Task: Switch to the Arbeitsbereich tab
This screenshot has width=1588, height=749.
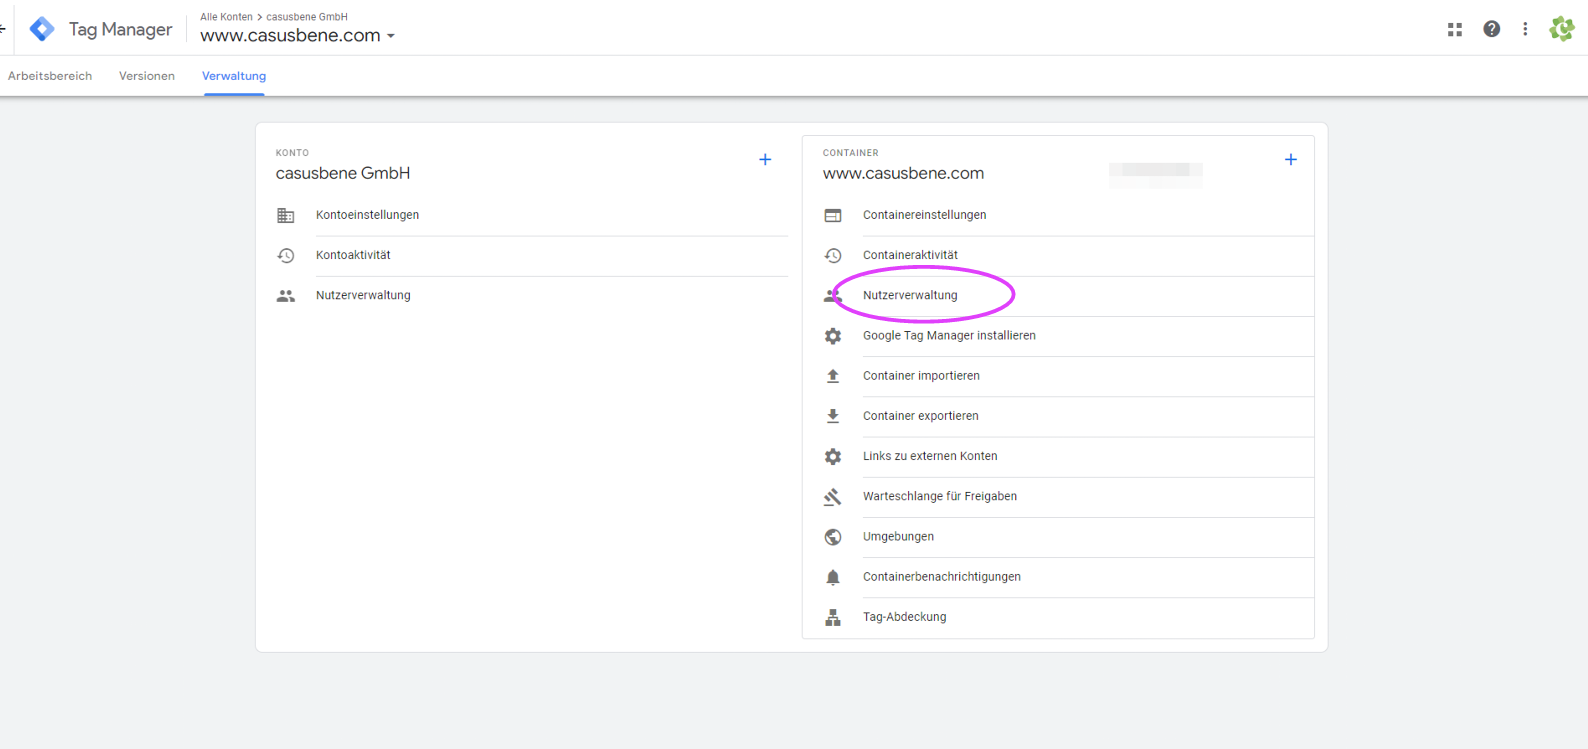Action: tap(50, 76)
